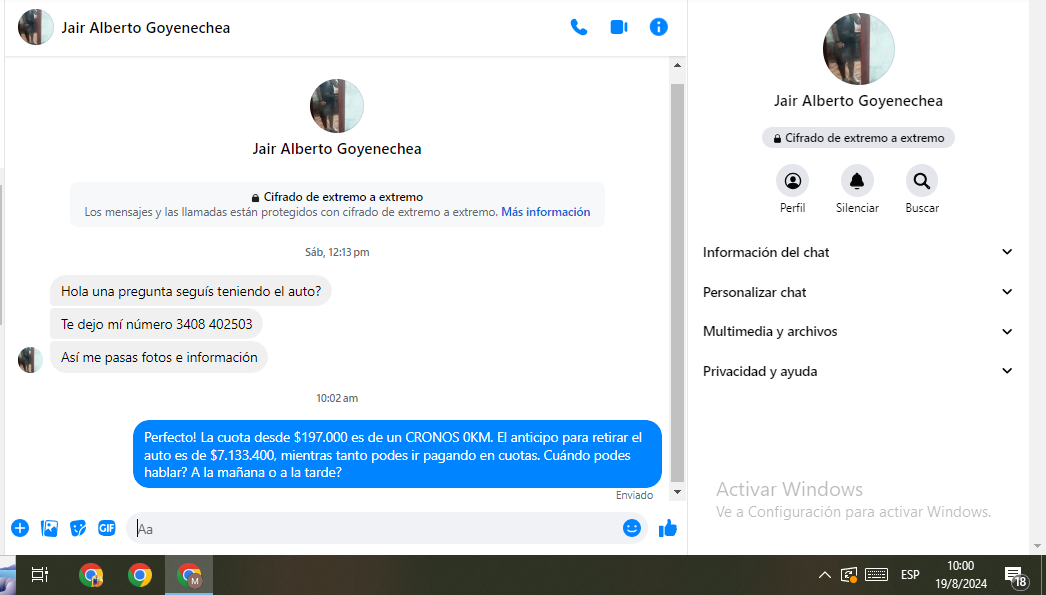Toggle the conversation information panel
Image resolution: width=1046 pixels, height=595 pixels.
[658, 27]
